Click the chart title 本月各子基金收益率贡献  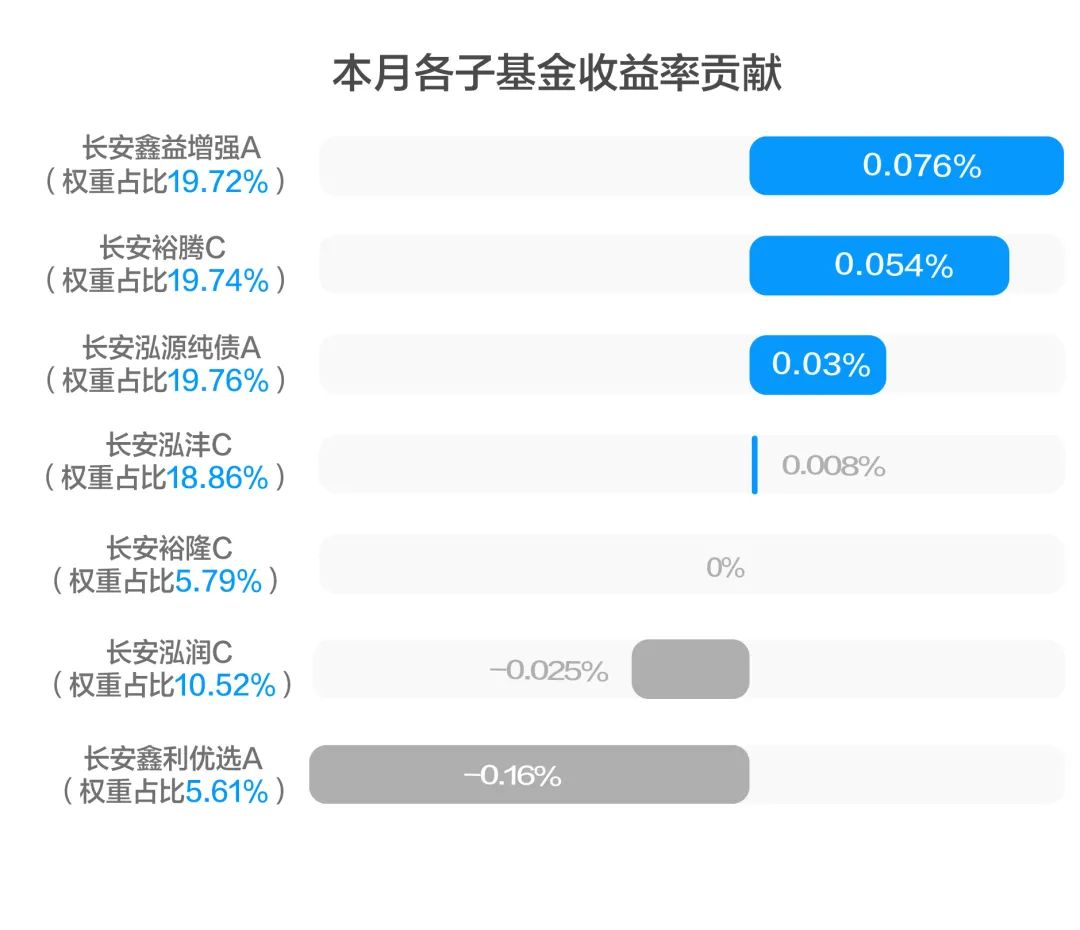(557, 75)
